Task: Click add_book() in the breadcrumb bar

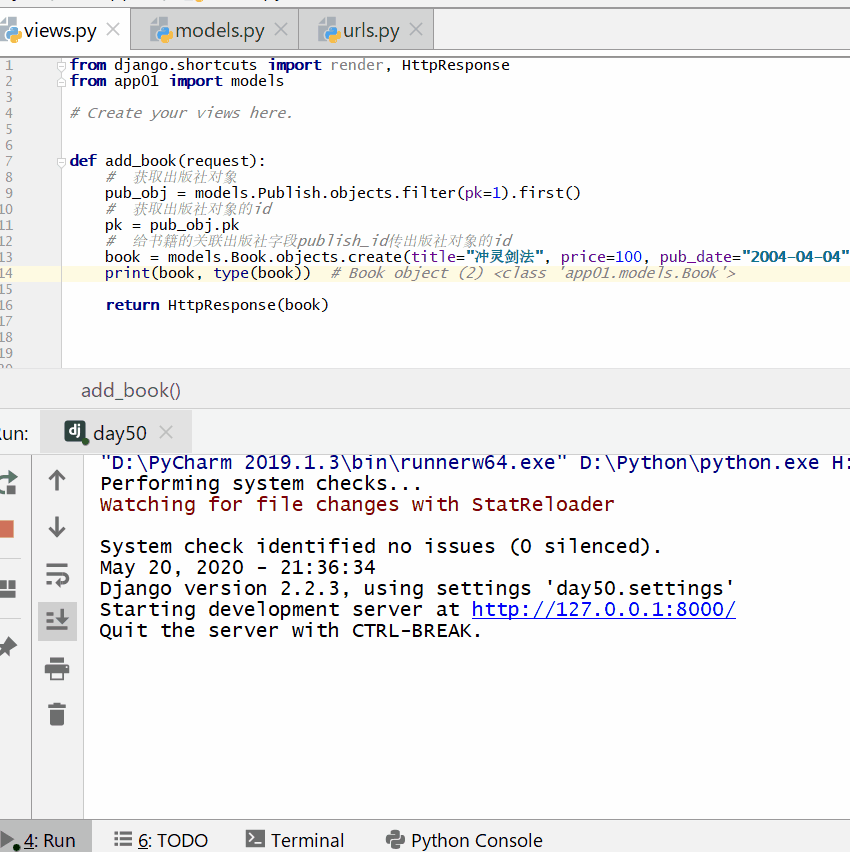Action: click(x=131, y=391)
